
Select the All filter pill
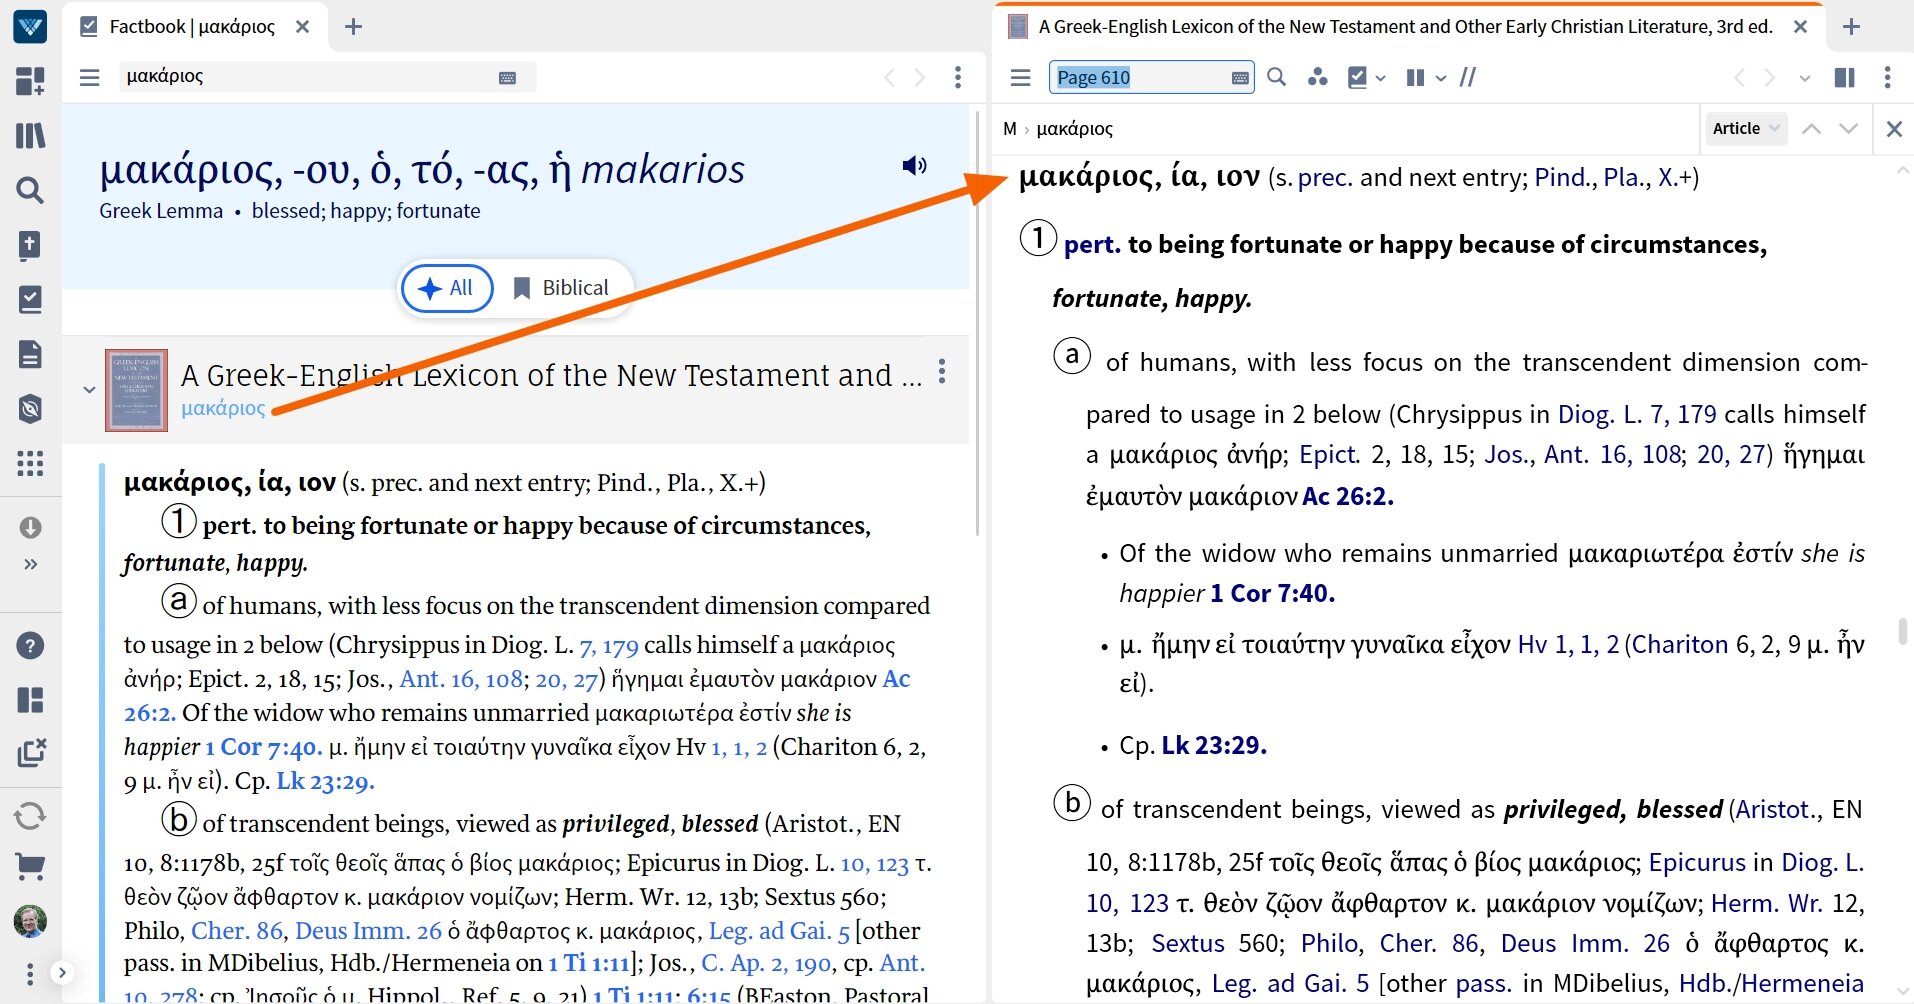[x=447, y=288]
